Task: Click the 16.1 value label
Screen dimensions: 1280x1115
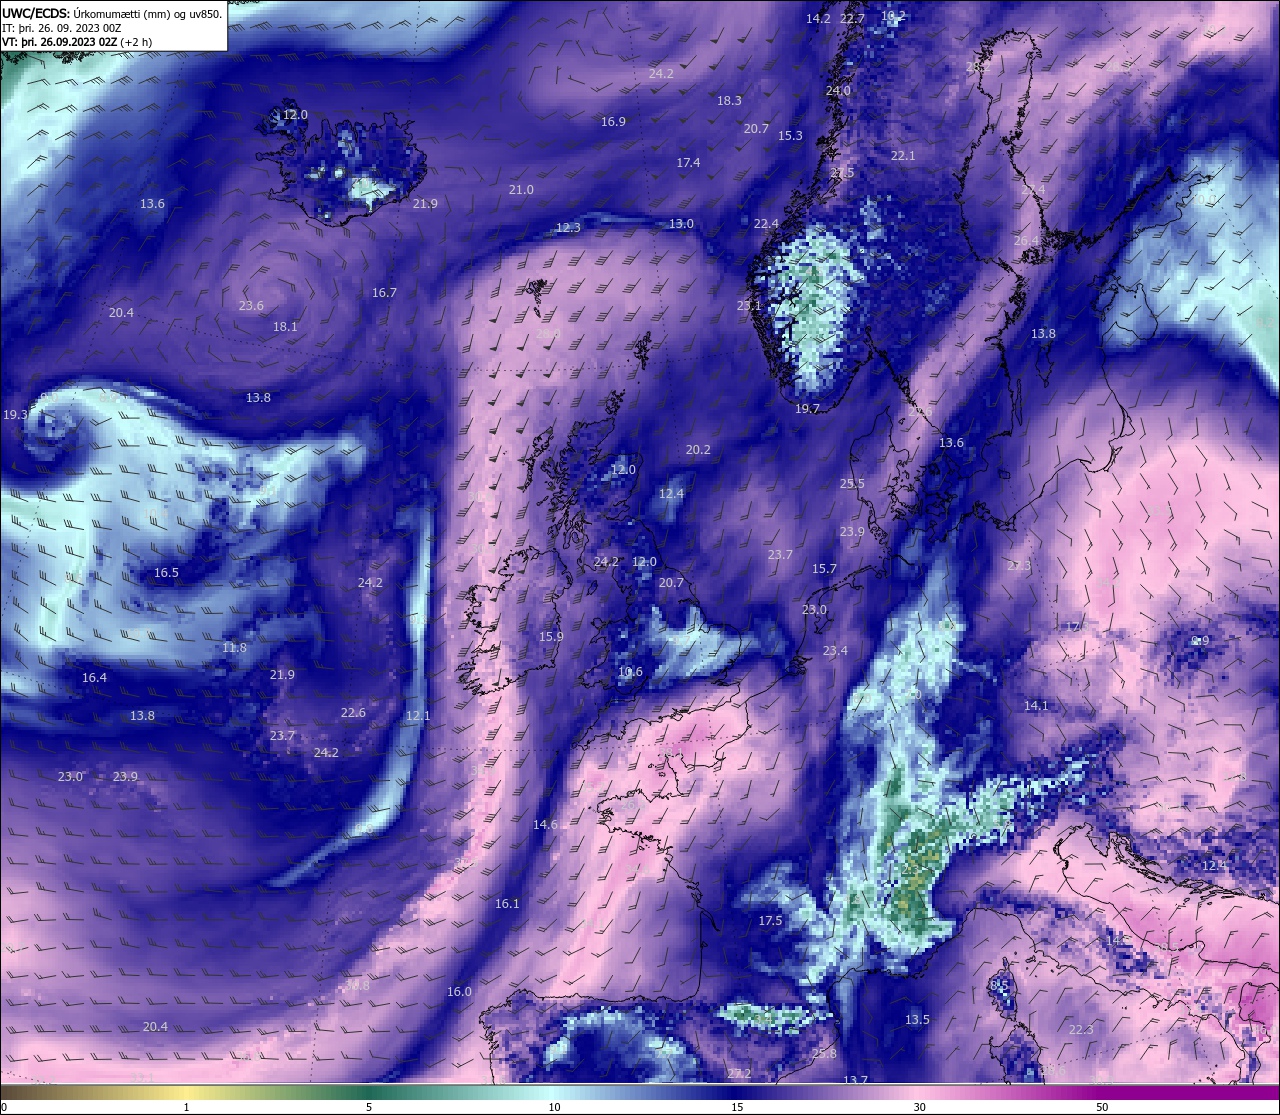Action: 507,904
